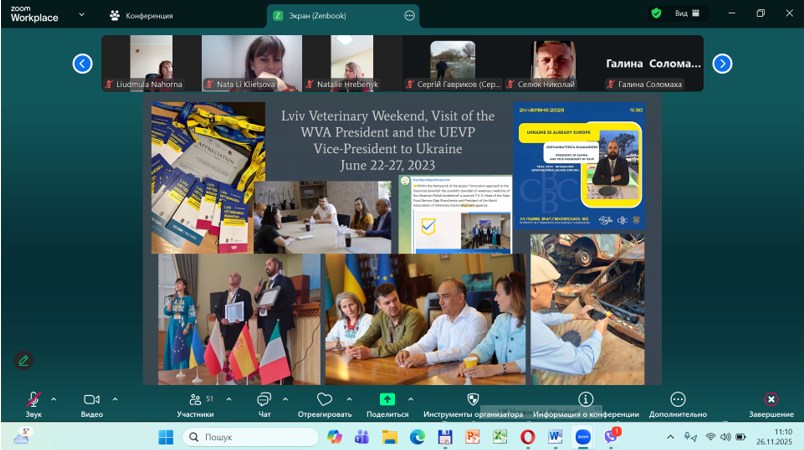Click the Отреагировать reactions heart icon
This screenshot has width=804, height=450.
coord(324,400)
